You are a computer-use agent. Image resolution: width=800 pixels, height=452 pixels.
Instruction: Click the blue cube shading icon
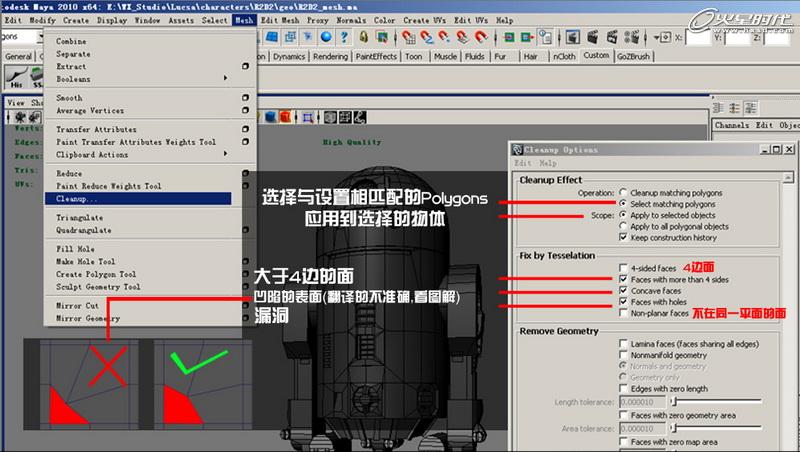pos(270,117)
